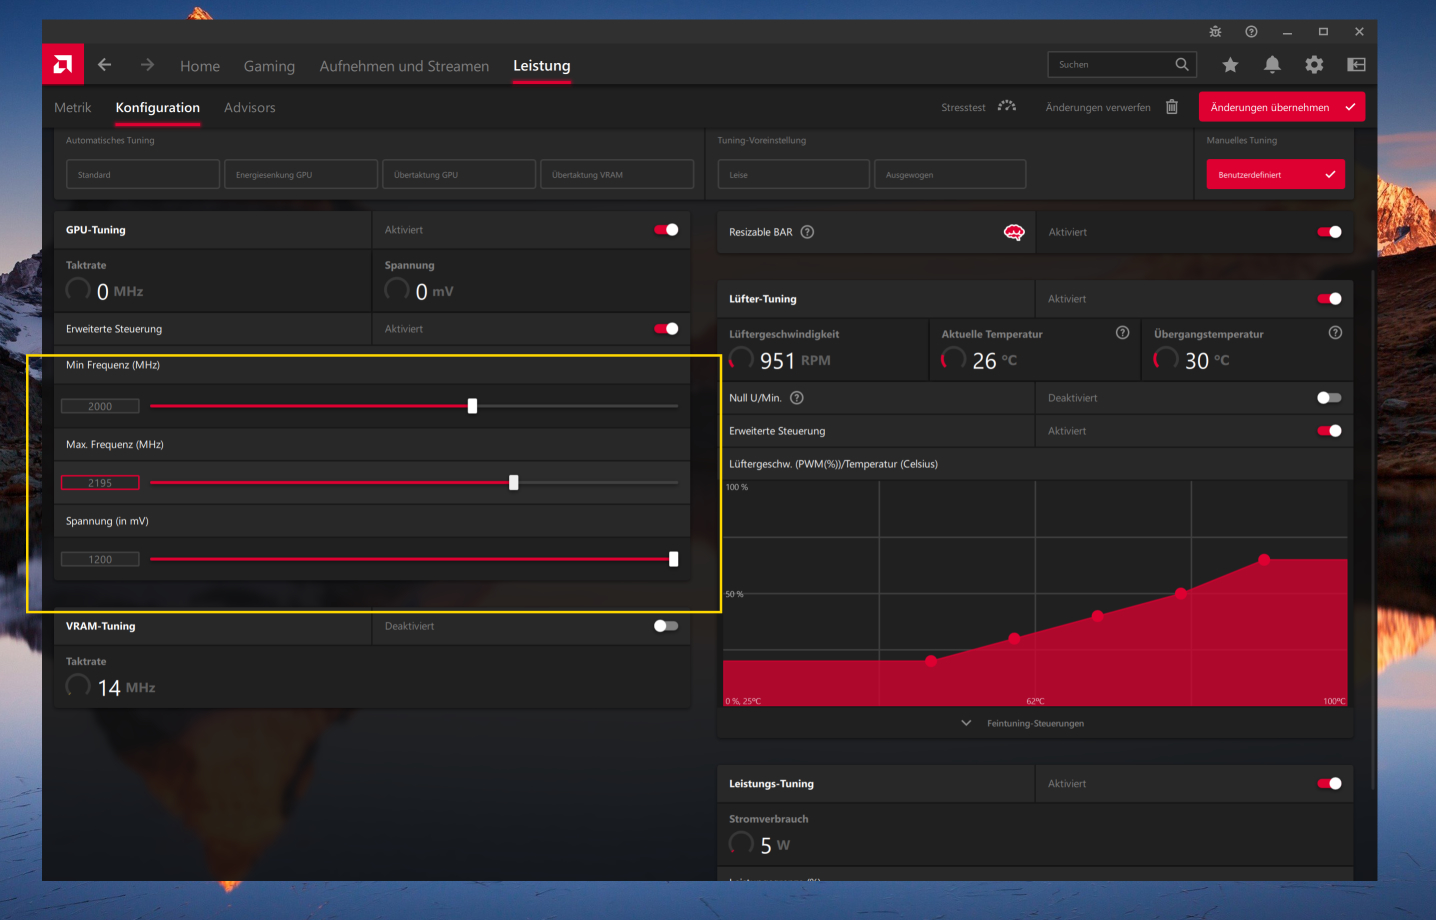Click the Min Frequenz value field 2000

(x=100, y=406)
